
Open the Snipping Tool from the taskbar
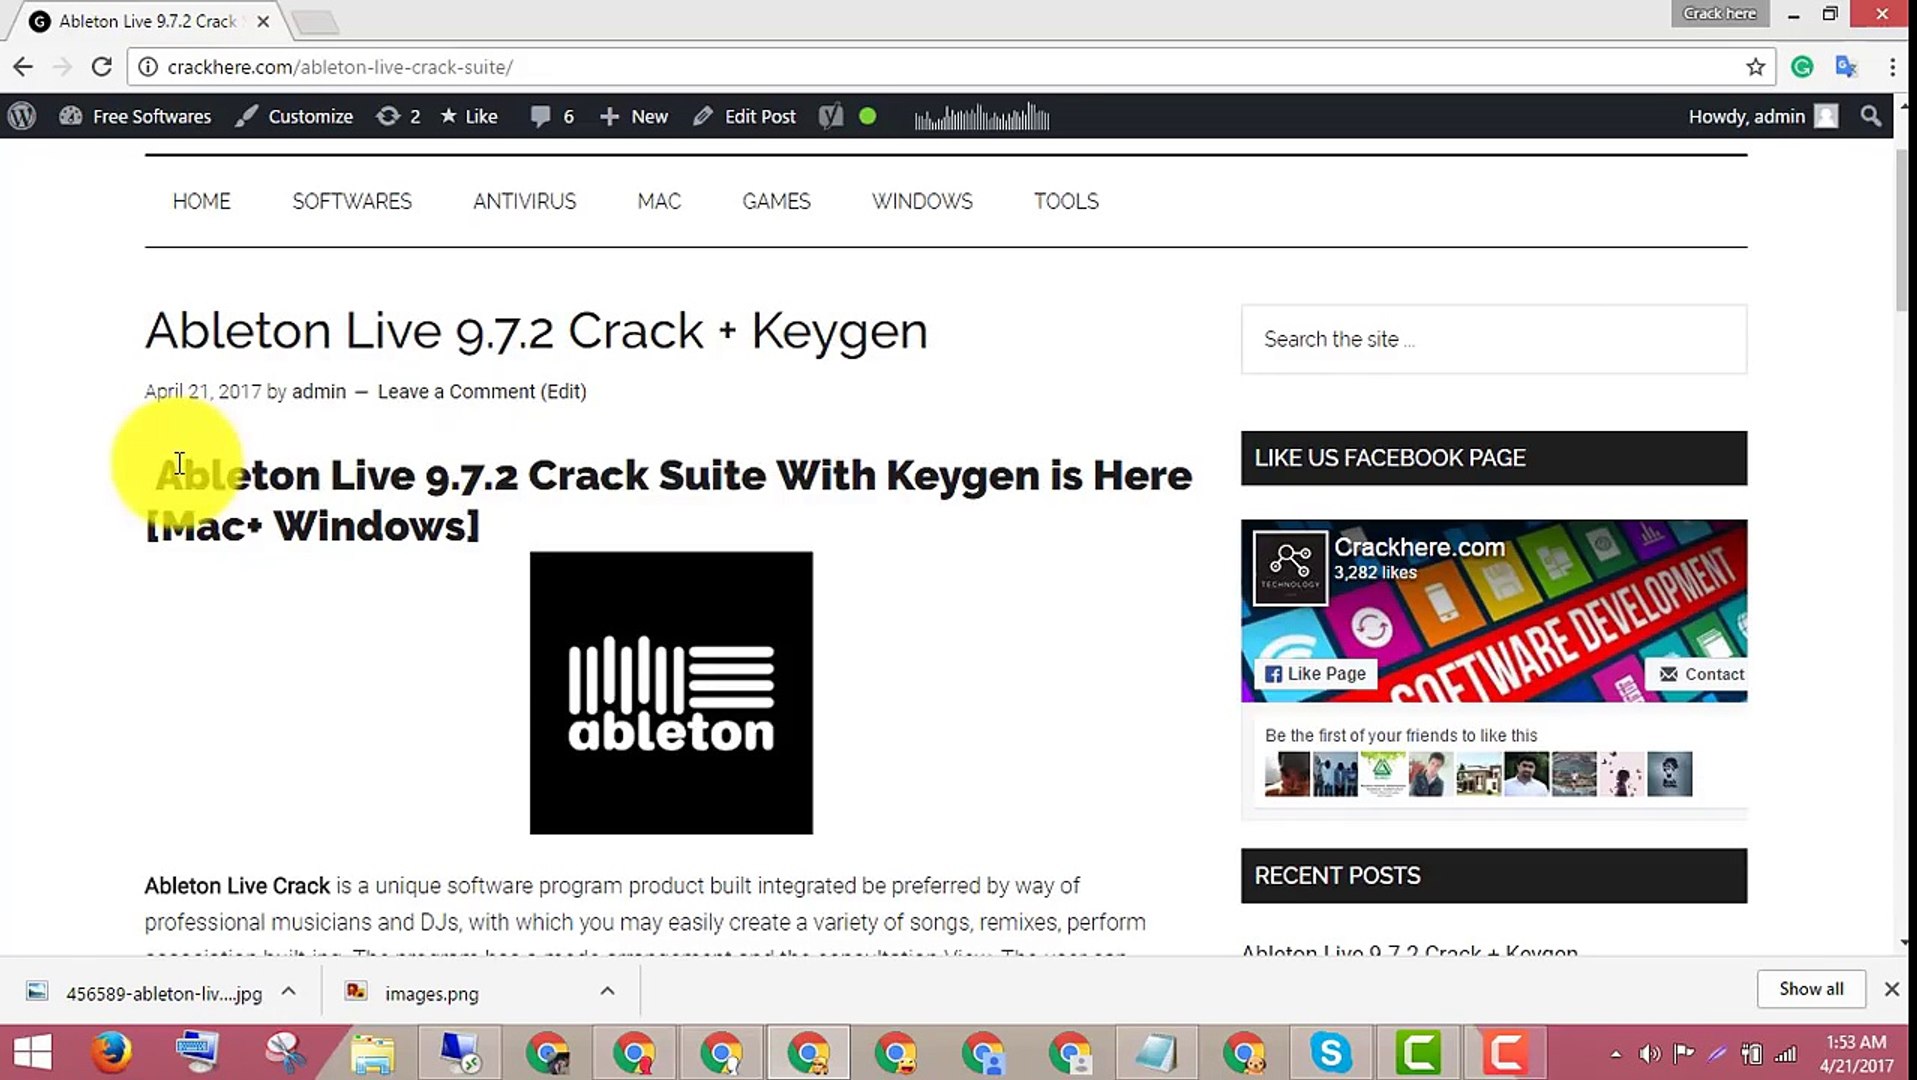tap(285, 1052)
